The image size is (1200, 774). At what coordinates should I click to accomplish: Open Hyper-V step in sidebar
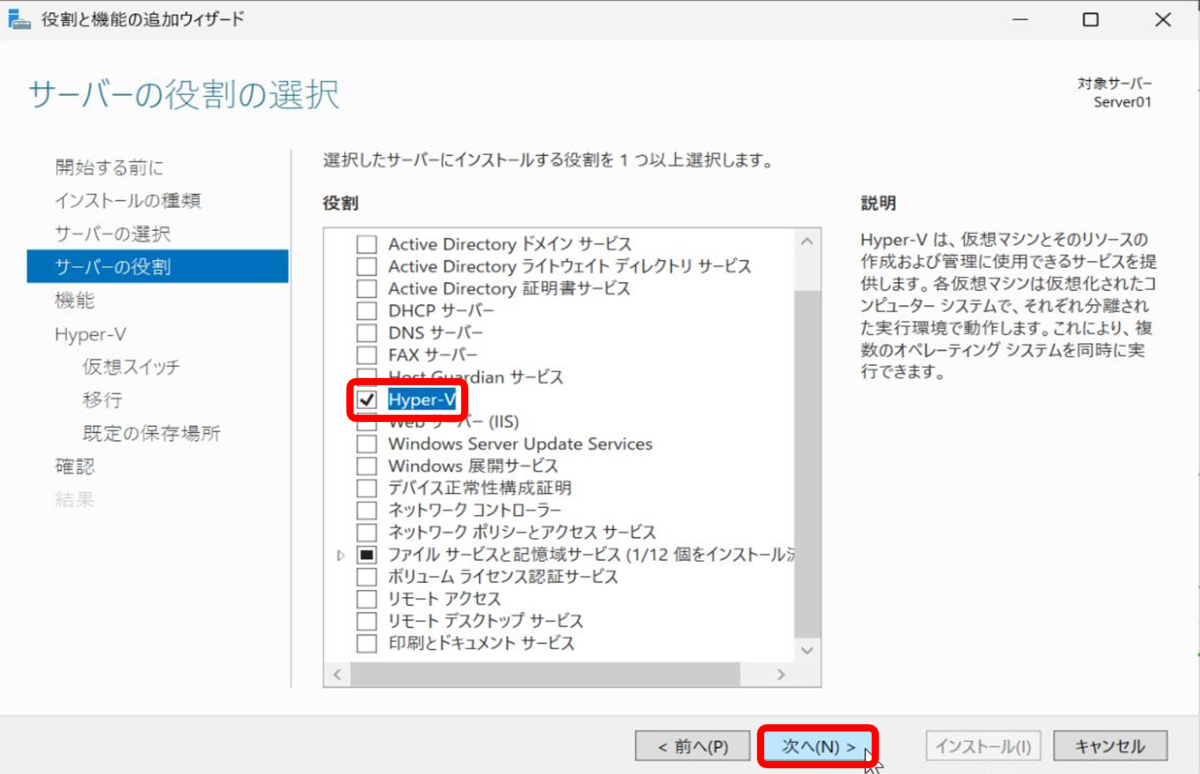90,334
